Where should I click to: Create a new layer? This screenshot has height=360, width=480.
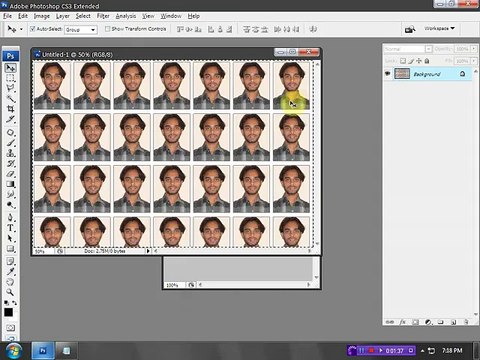coord(454,322)
